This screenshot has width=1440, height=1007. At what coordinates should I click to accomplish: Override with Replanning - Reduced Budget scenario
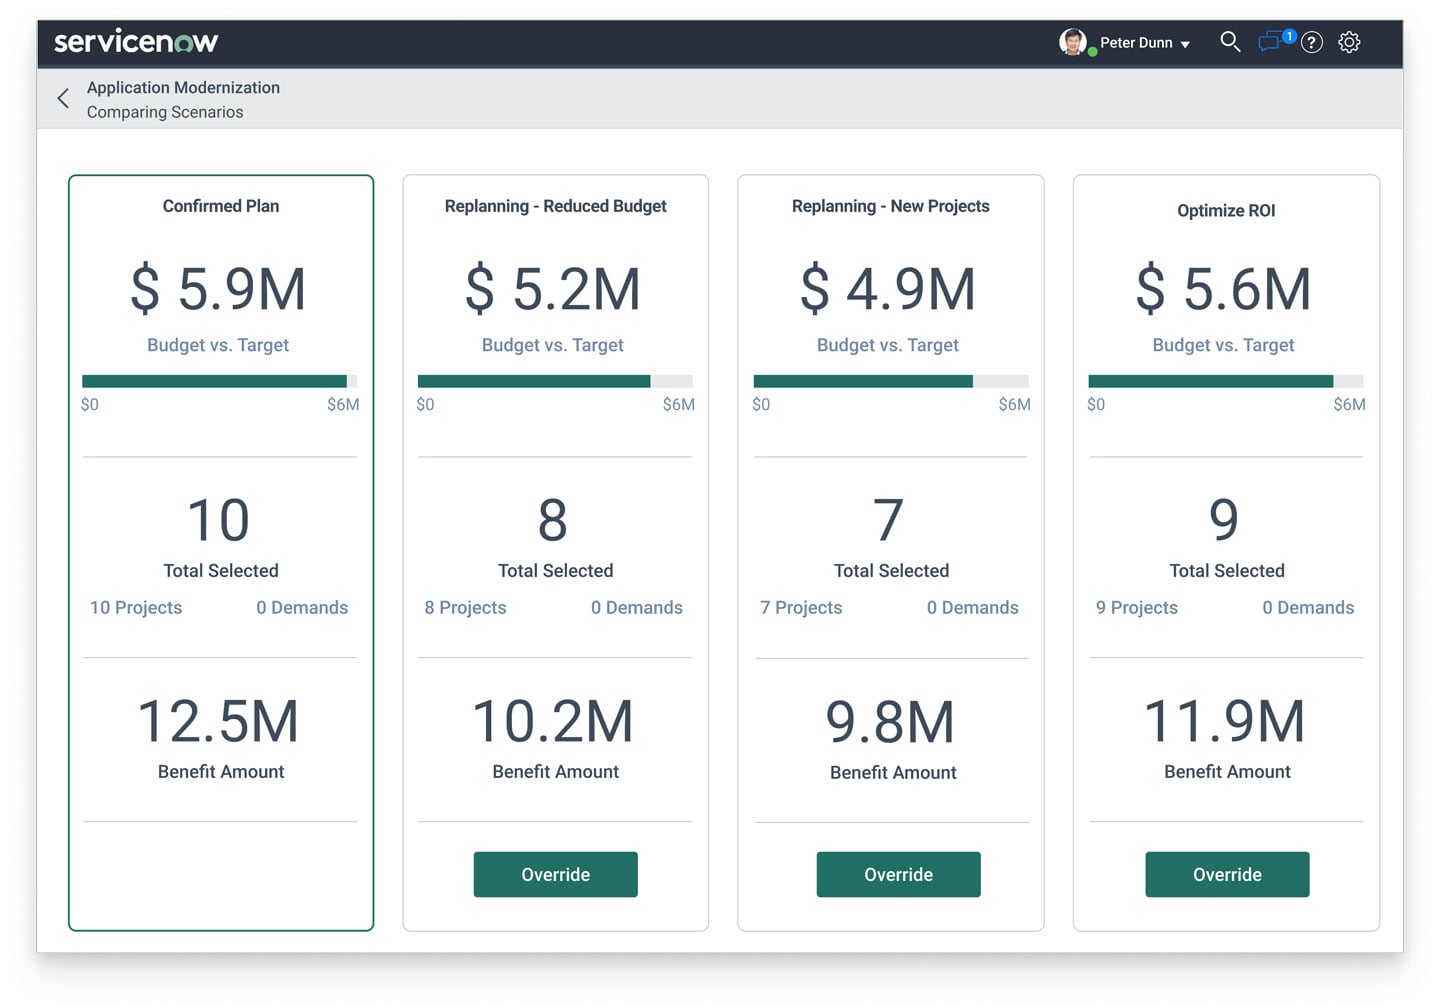pyautogui.click(x=555, y=874)
